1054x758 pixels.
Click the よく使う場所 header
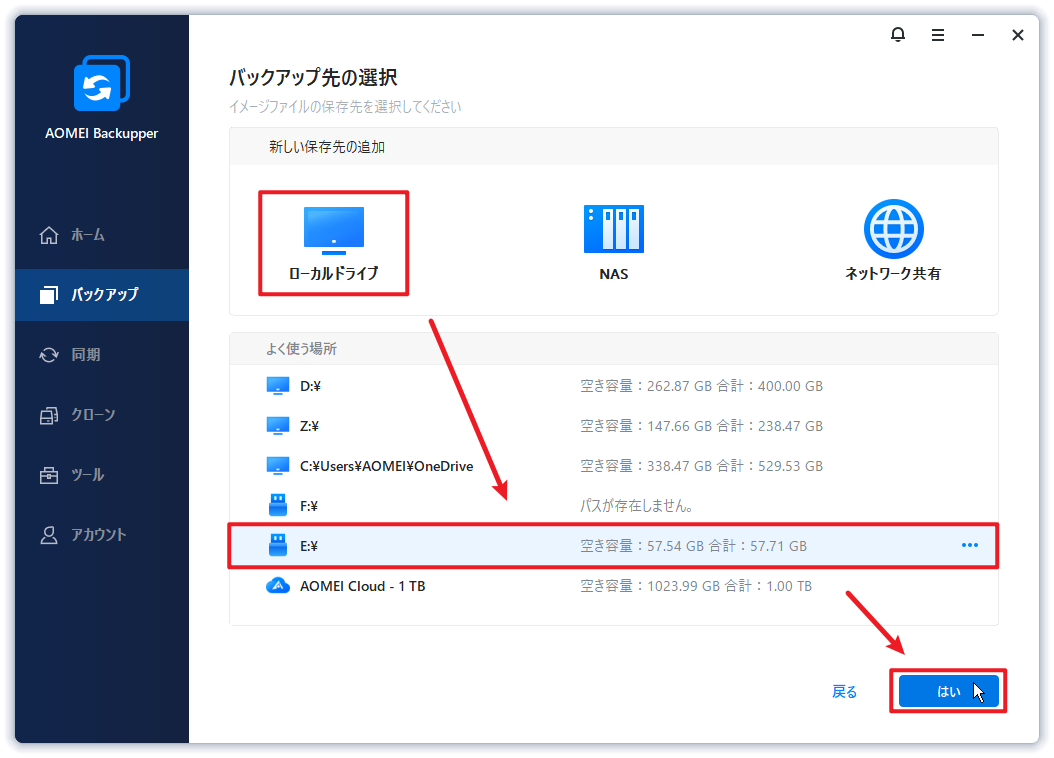[301, 349]
